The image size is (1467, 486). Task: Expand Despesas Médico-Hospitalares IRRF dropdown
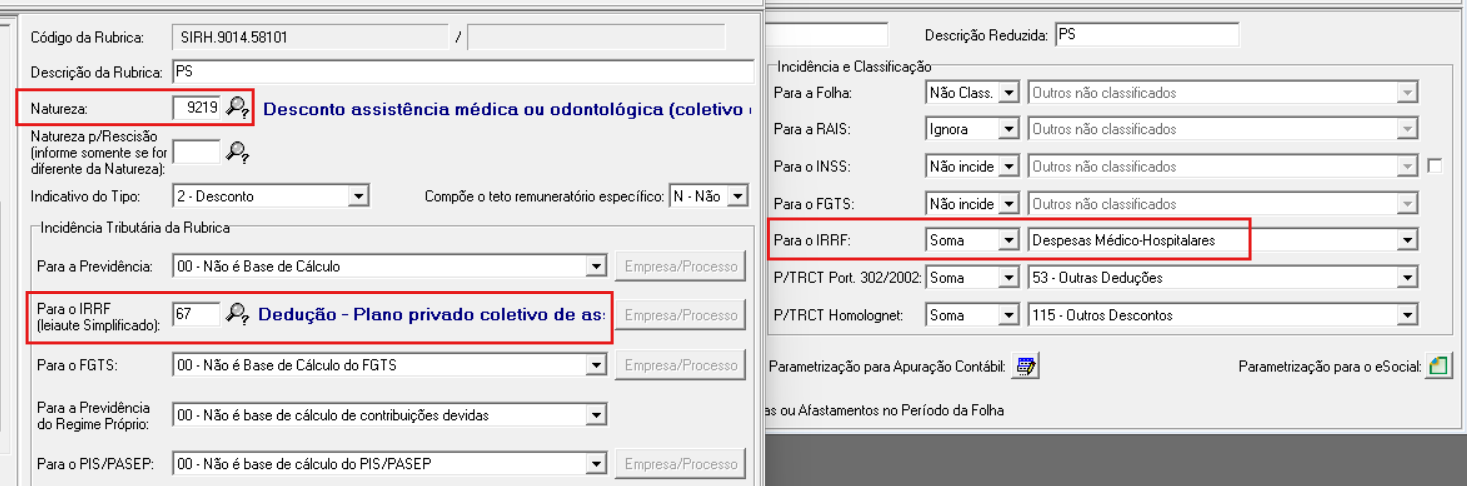(1408, 240)
